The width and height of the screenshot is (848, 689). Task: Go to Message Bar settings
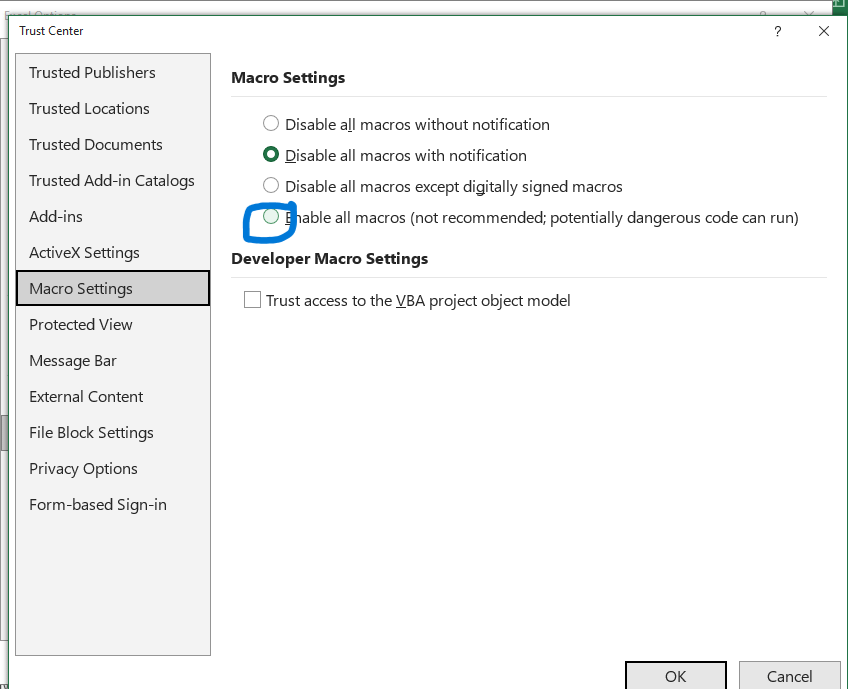pyautogui.click(x=112, y=361)
